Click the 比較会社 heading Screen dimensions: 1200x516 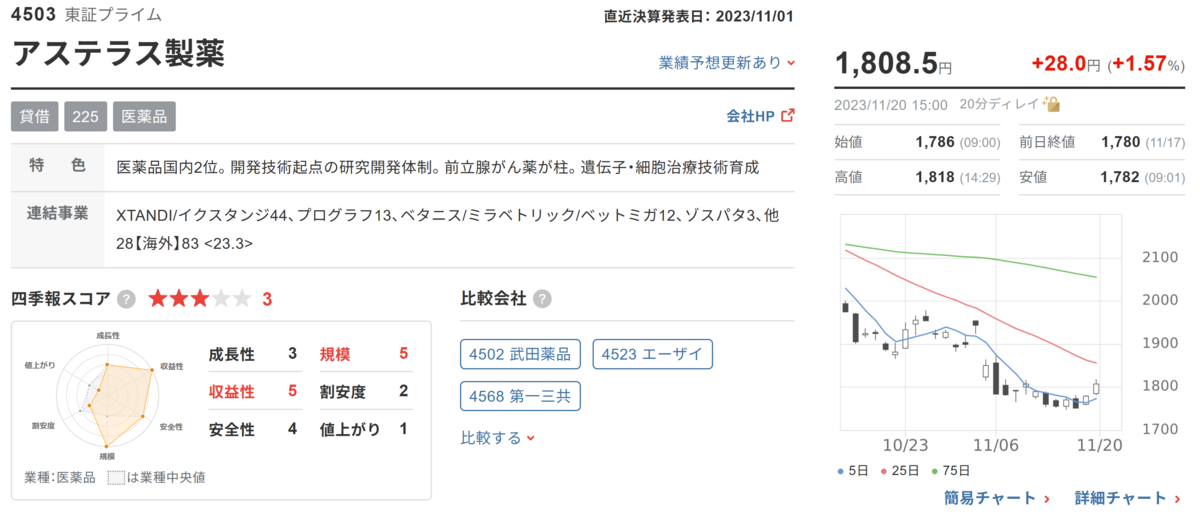[x=493, y=299]
